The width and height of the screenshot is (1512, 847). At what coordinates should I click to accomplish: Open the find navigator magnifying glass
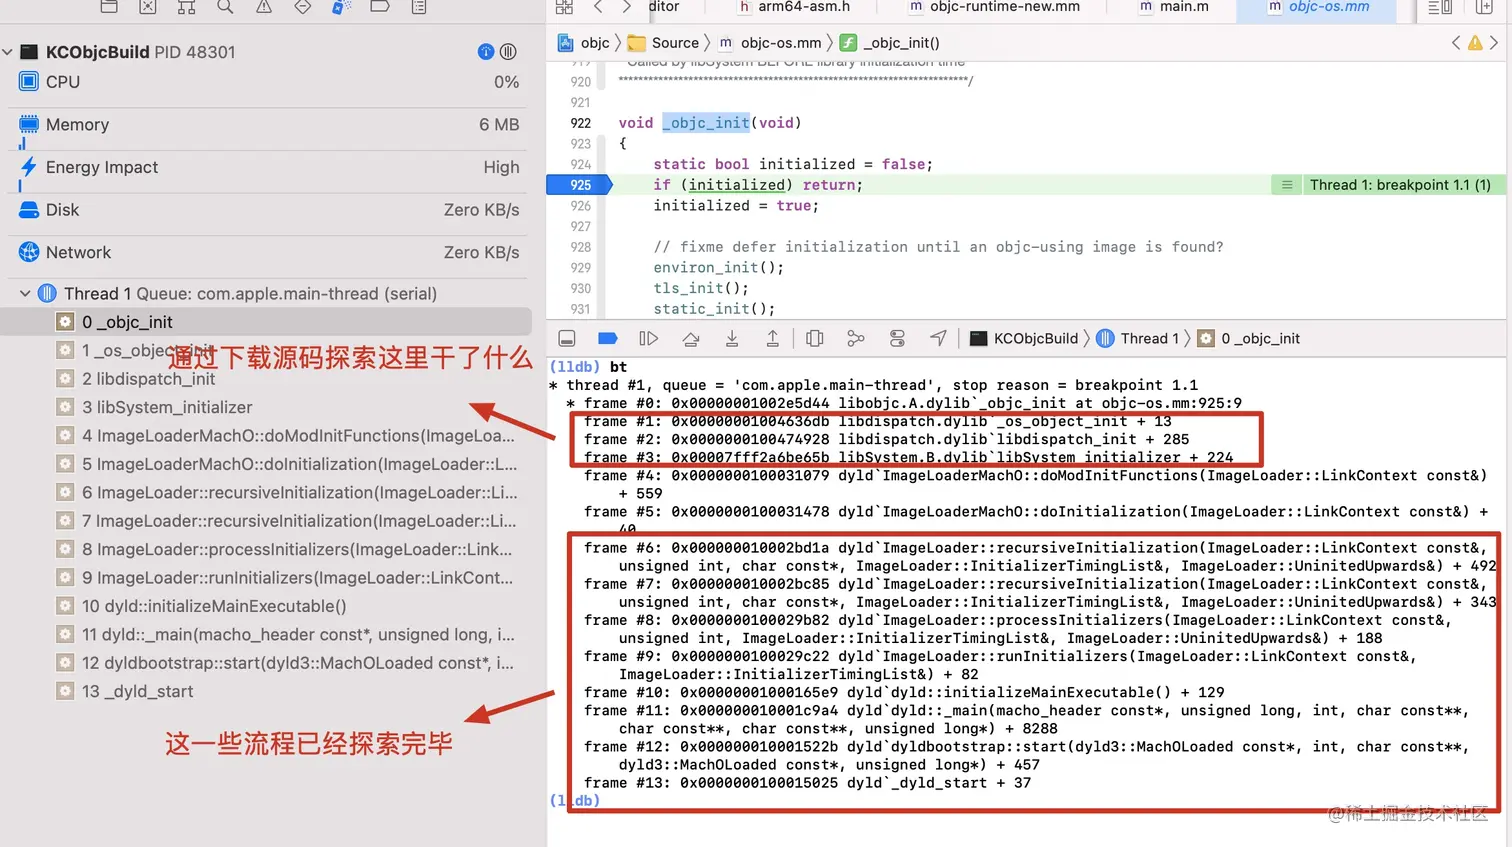pyautogui.click(x=225, y=8)
